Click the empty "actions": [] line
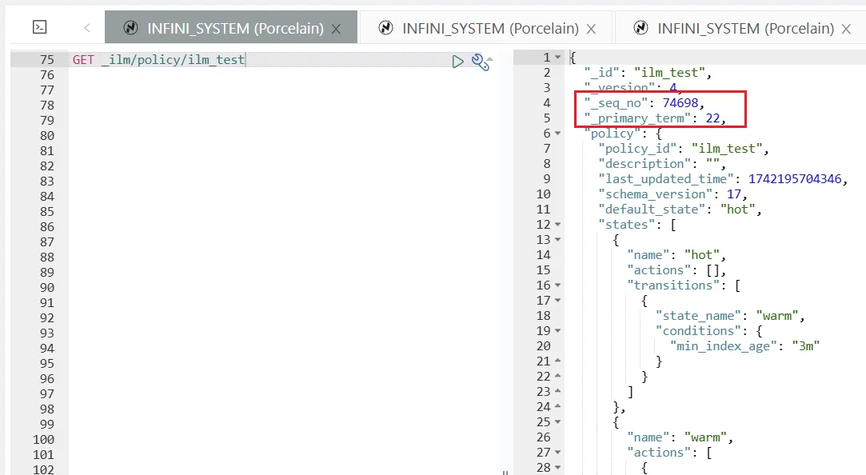The image size is (866, 475). 677,270
